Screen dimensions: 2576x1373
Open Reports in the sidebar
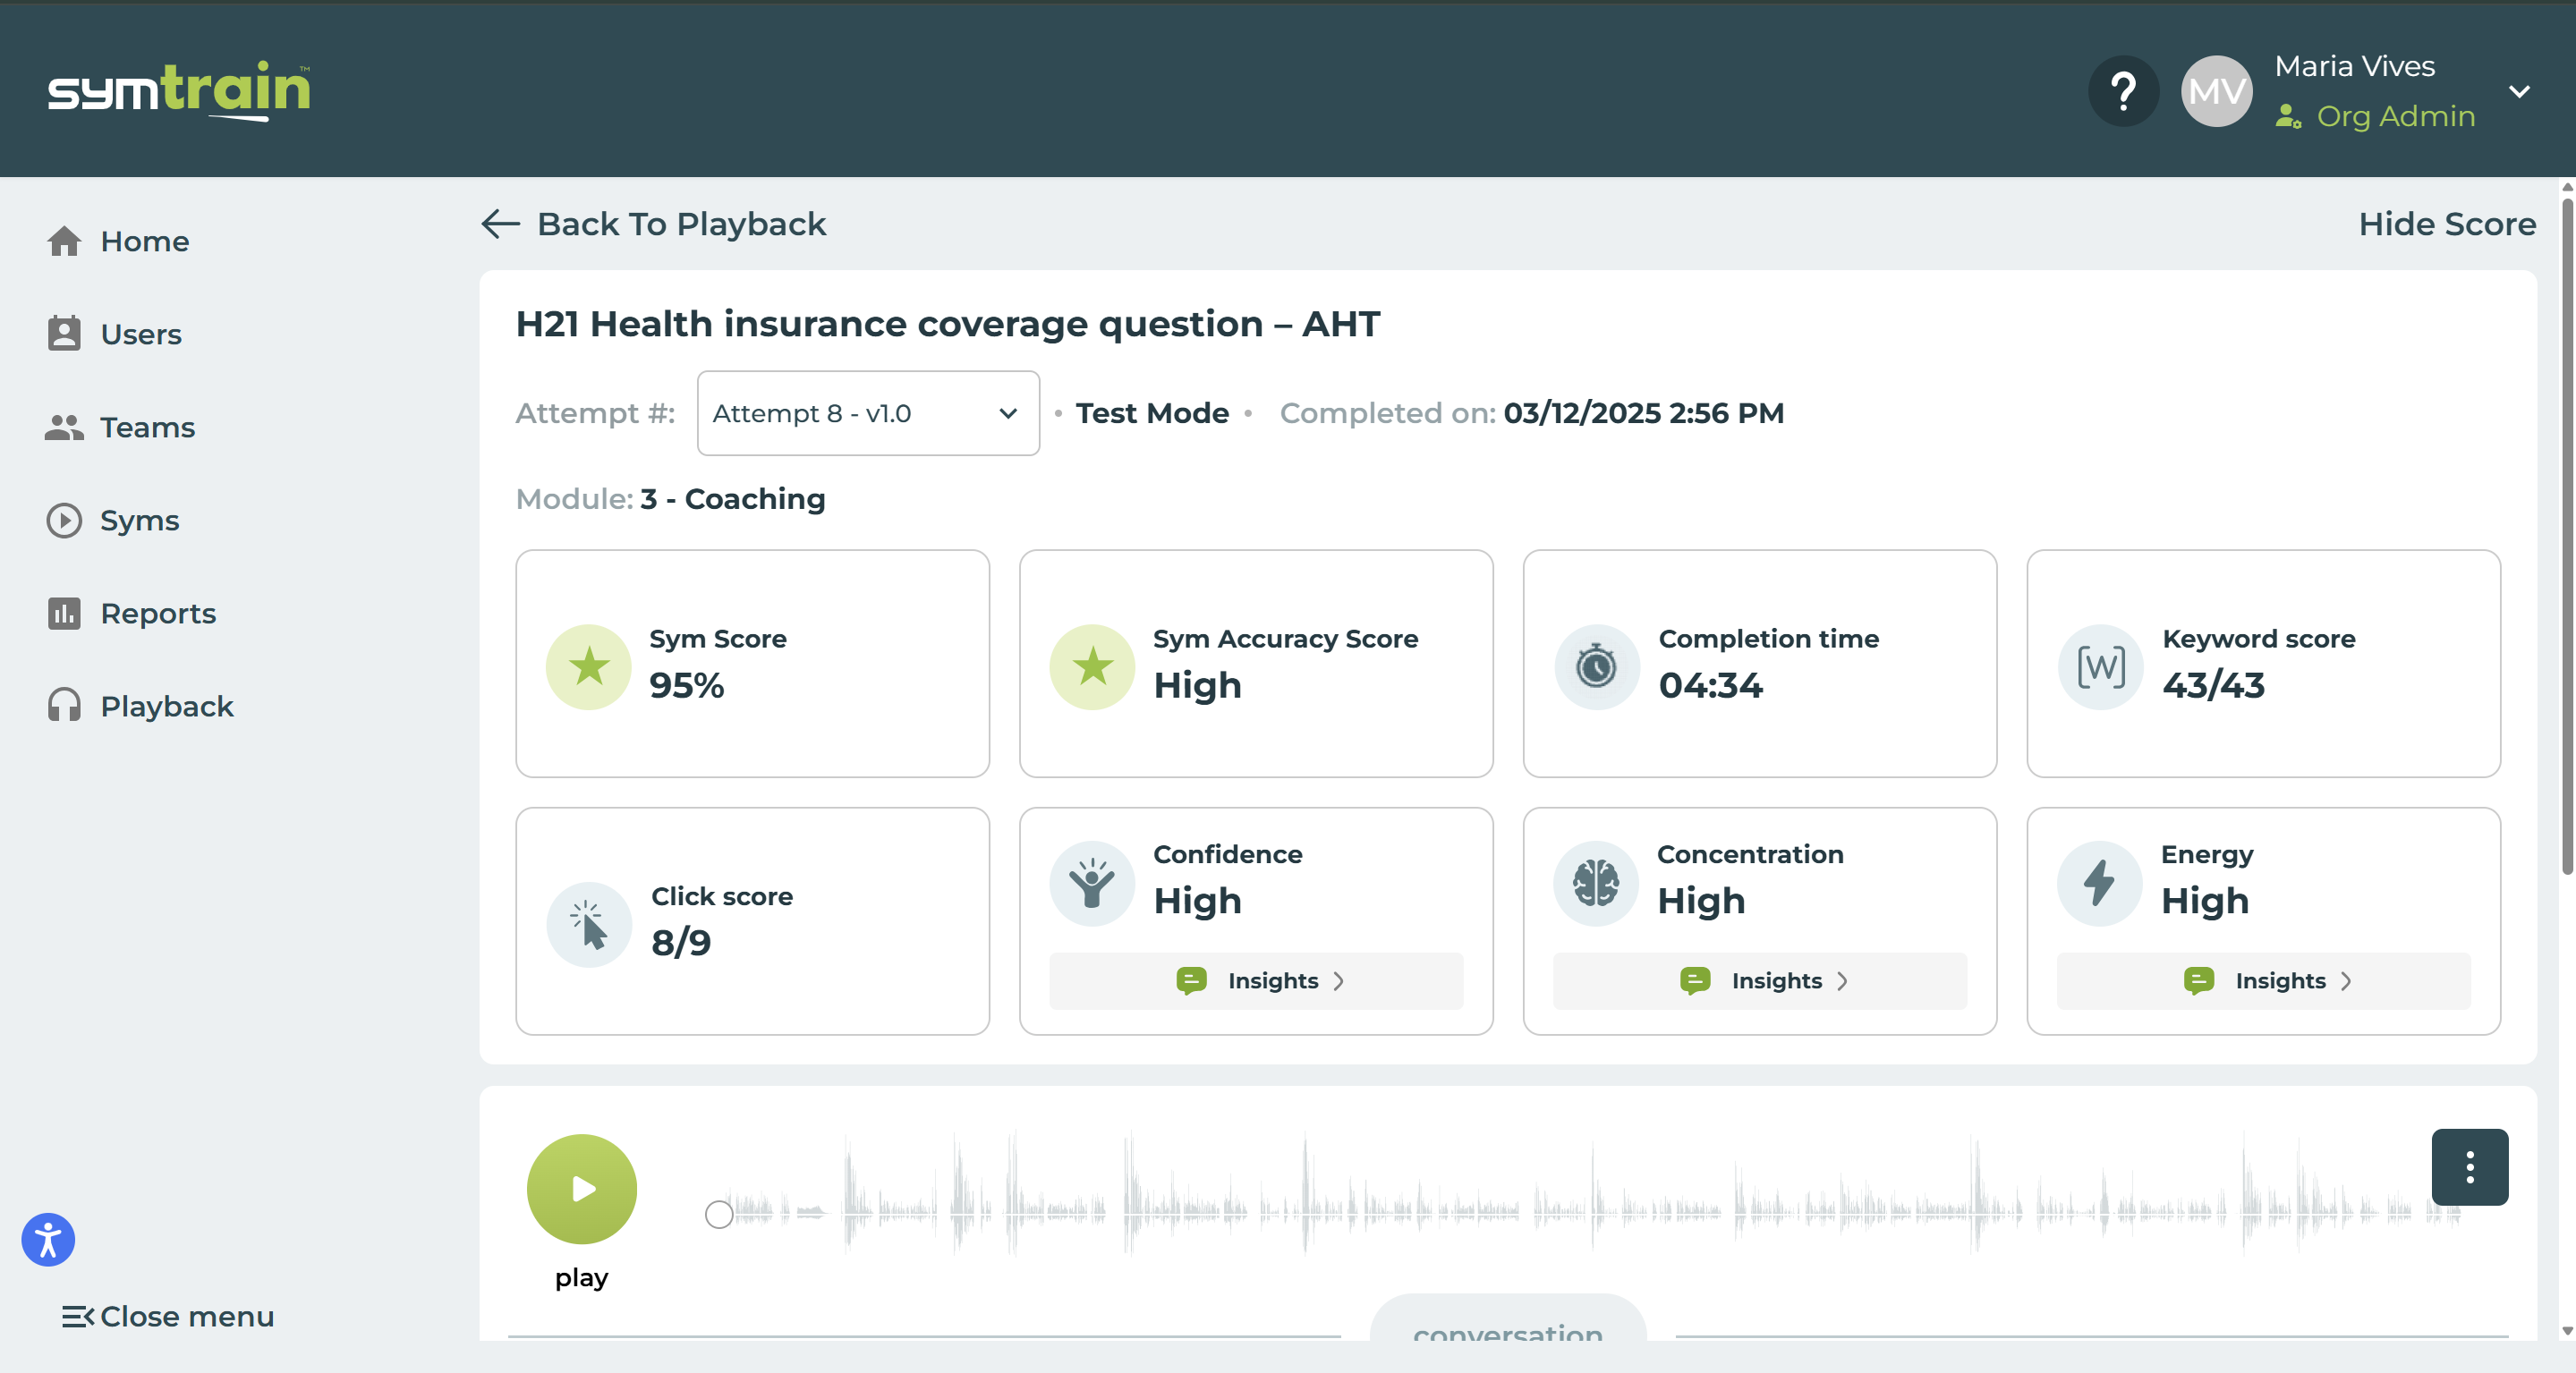point(157,613)
